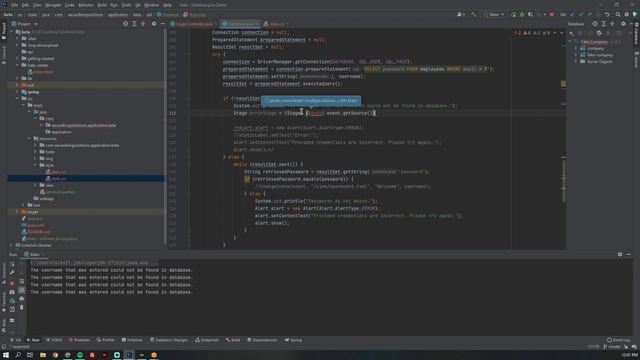Expand the fake-company schema node
This screenshot has height=360, width=640.
click(x=576, y=55)
